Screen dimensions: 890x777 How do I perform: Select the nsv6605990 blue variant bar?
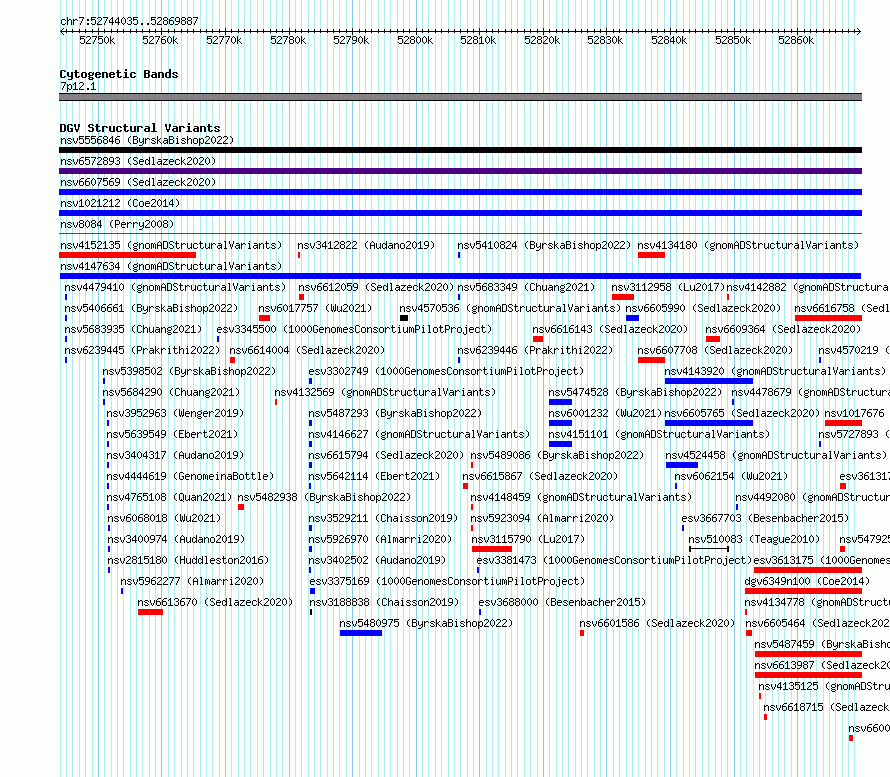tap(632, 318)
